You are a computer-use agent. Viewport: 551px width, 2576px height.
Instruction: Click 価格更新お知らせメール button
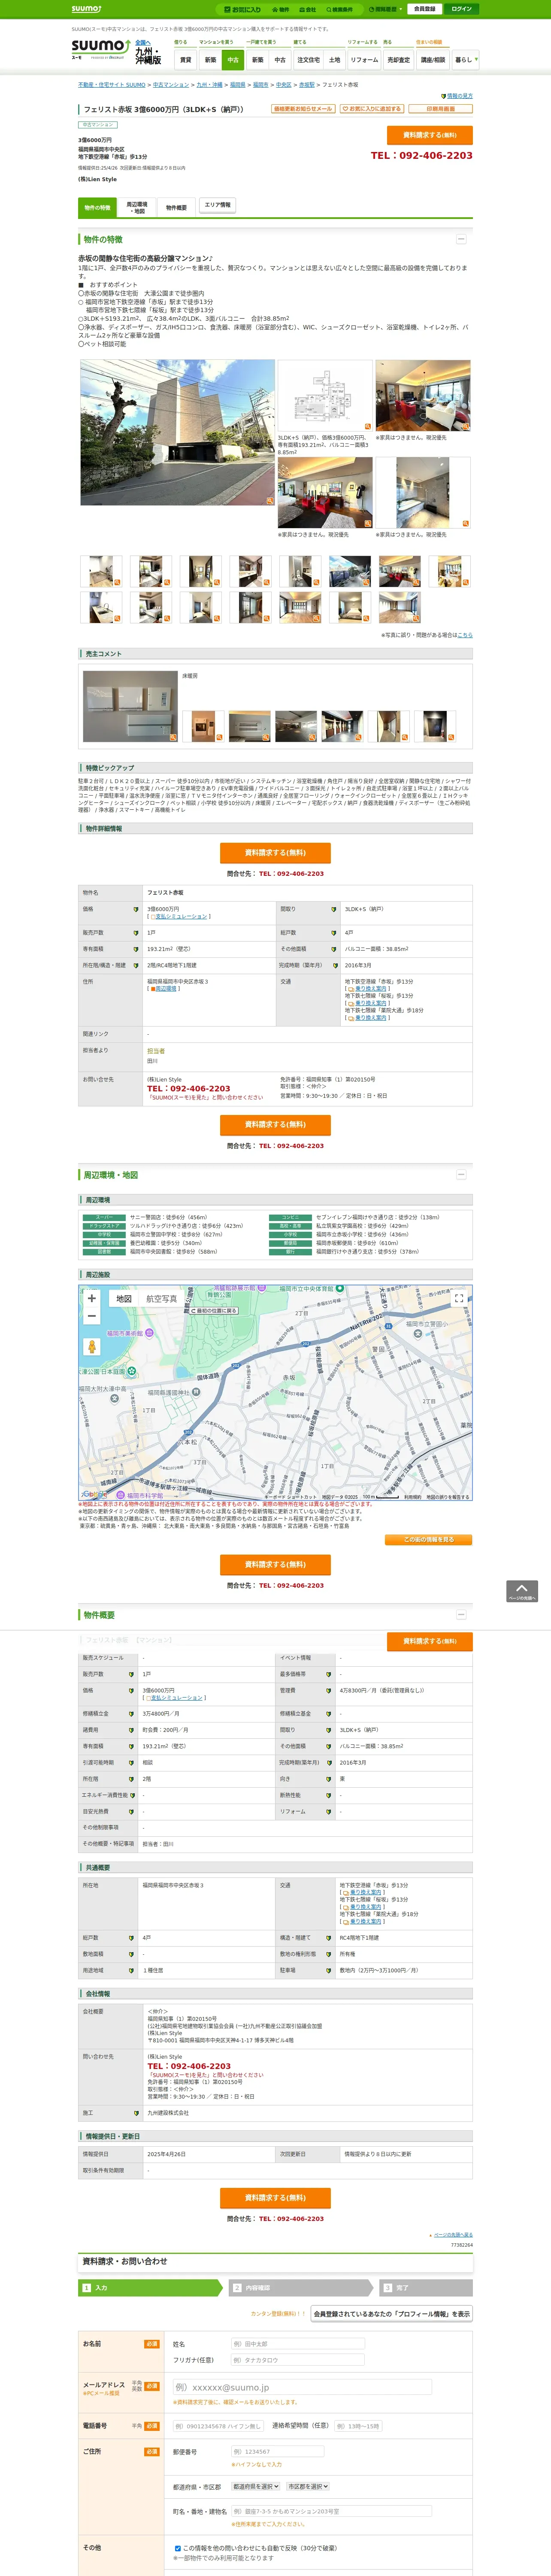(x=303, y=109)
